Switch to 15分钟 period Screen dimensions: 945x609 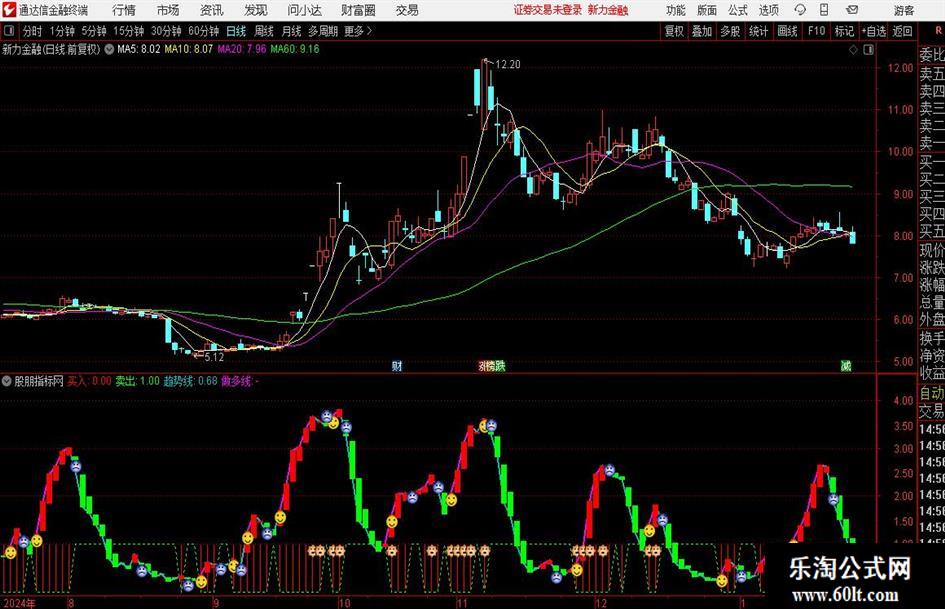[129, 31]
